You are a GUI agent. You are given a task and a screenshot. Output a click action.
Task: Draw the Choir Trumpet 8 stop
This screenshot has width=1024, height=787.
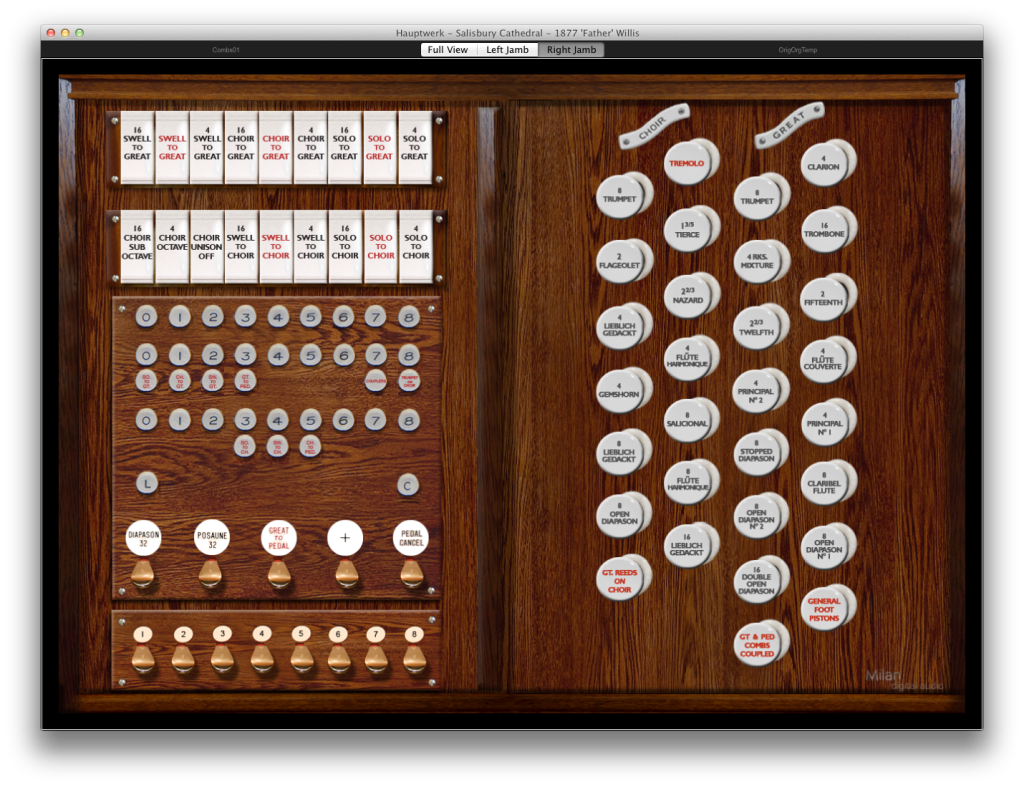tap(619, 197)
